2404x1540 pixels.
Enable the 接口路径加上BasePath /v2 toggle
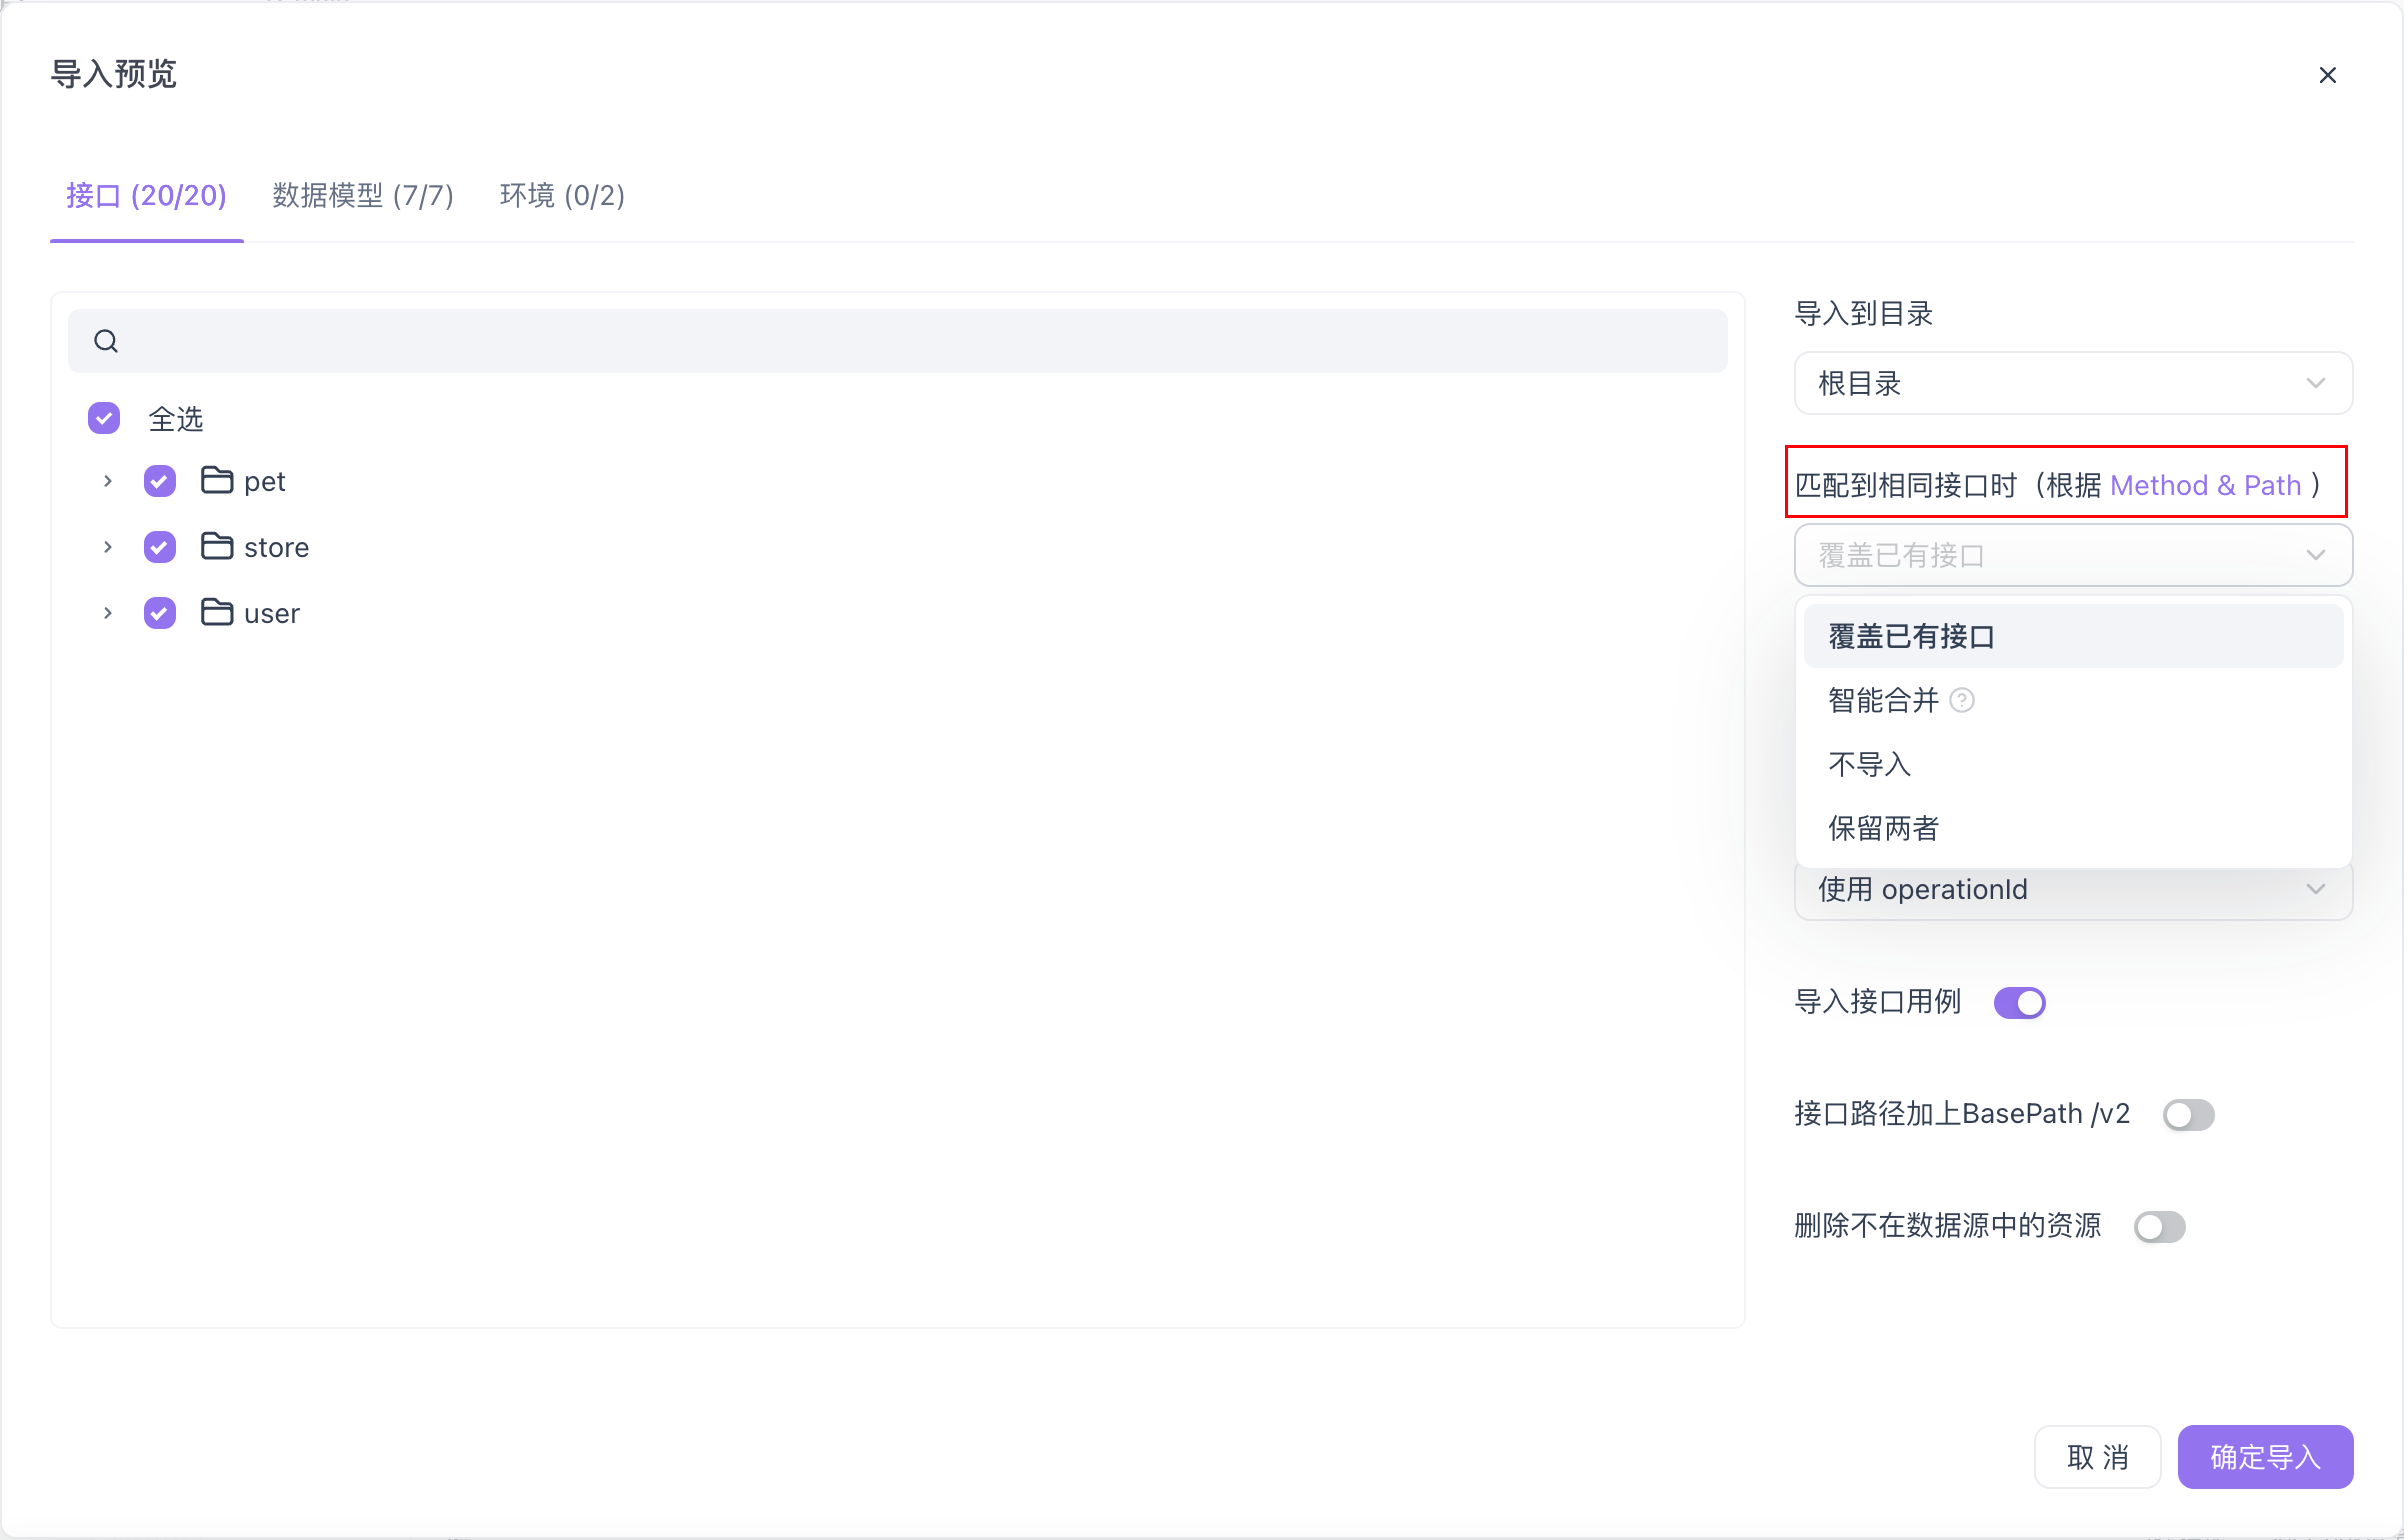tap(2188, 1114)
